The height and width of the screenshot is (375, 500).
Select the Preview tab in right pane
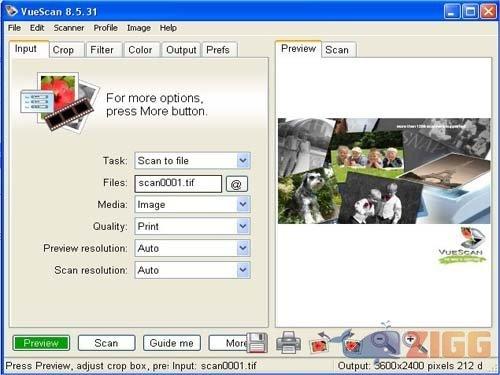click(x=298, y=49)
